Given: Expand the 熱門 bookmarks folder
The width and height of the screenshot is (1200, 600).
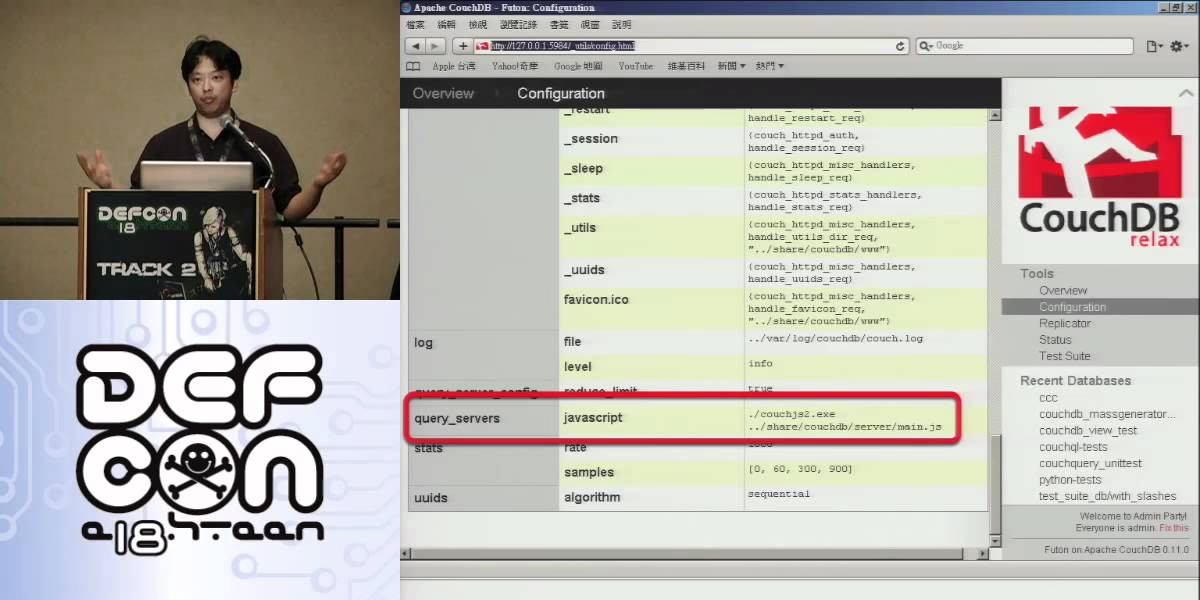Looking at the screenshot, I should pyautogui.click(x=769, y=66).
